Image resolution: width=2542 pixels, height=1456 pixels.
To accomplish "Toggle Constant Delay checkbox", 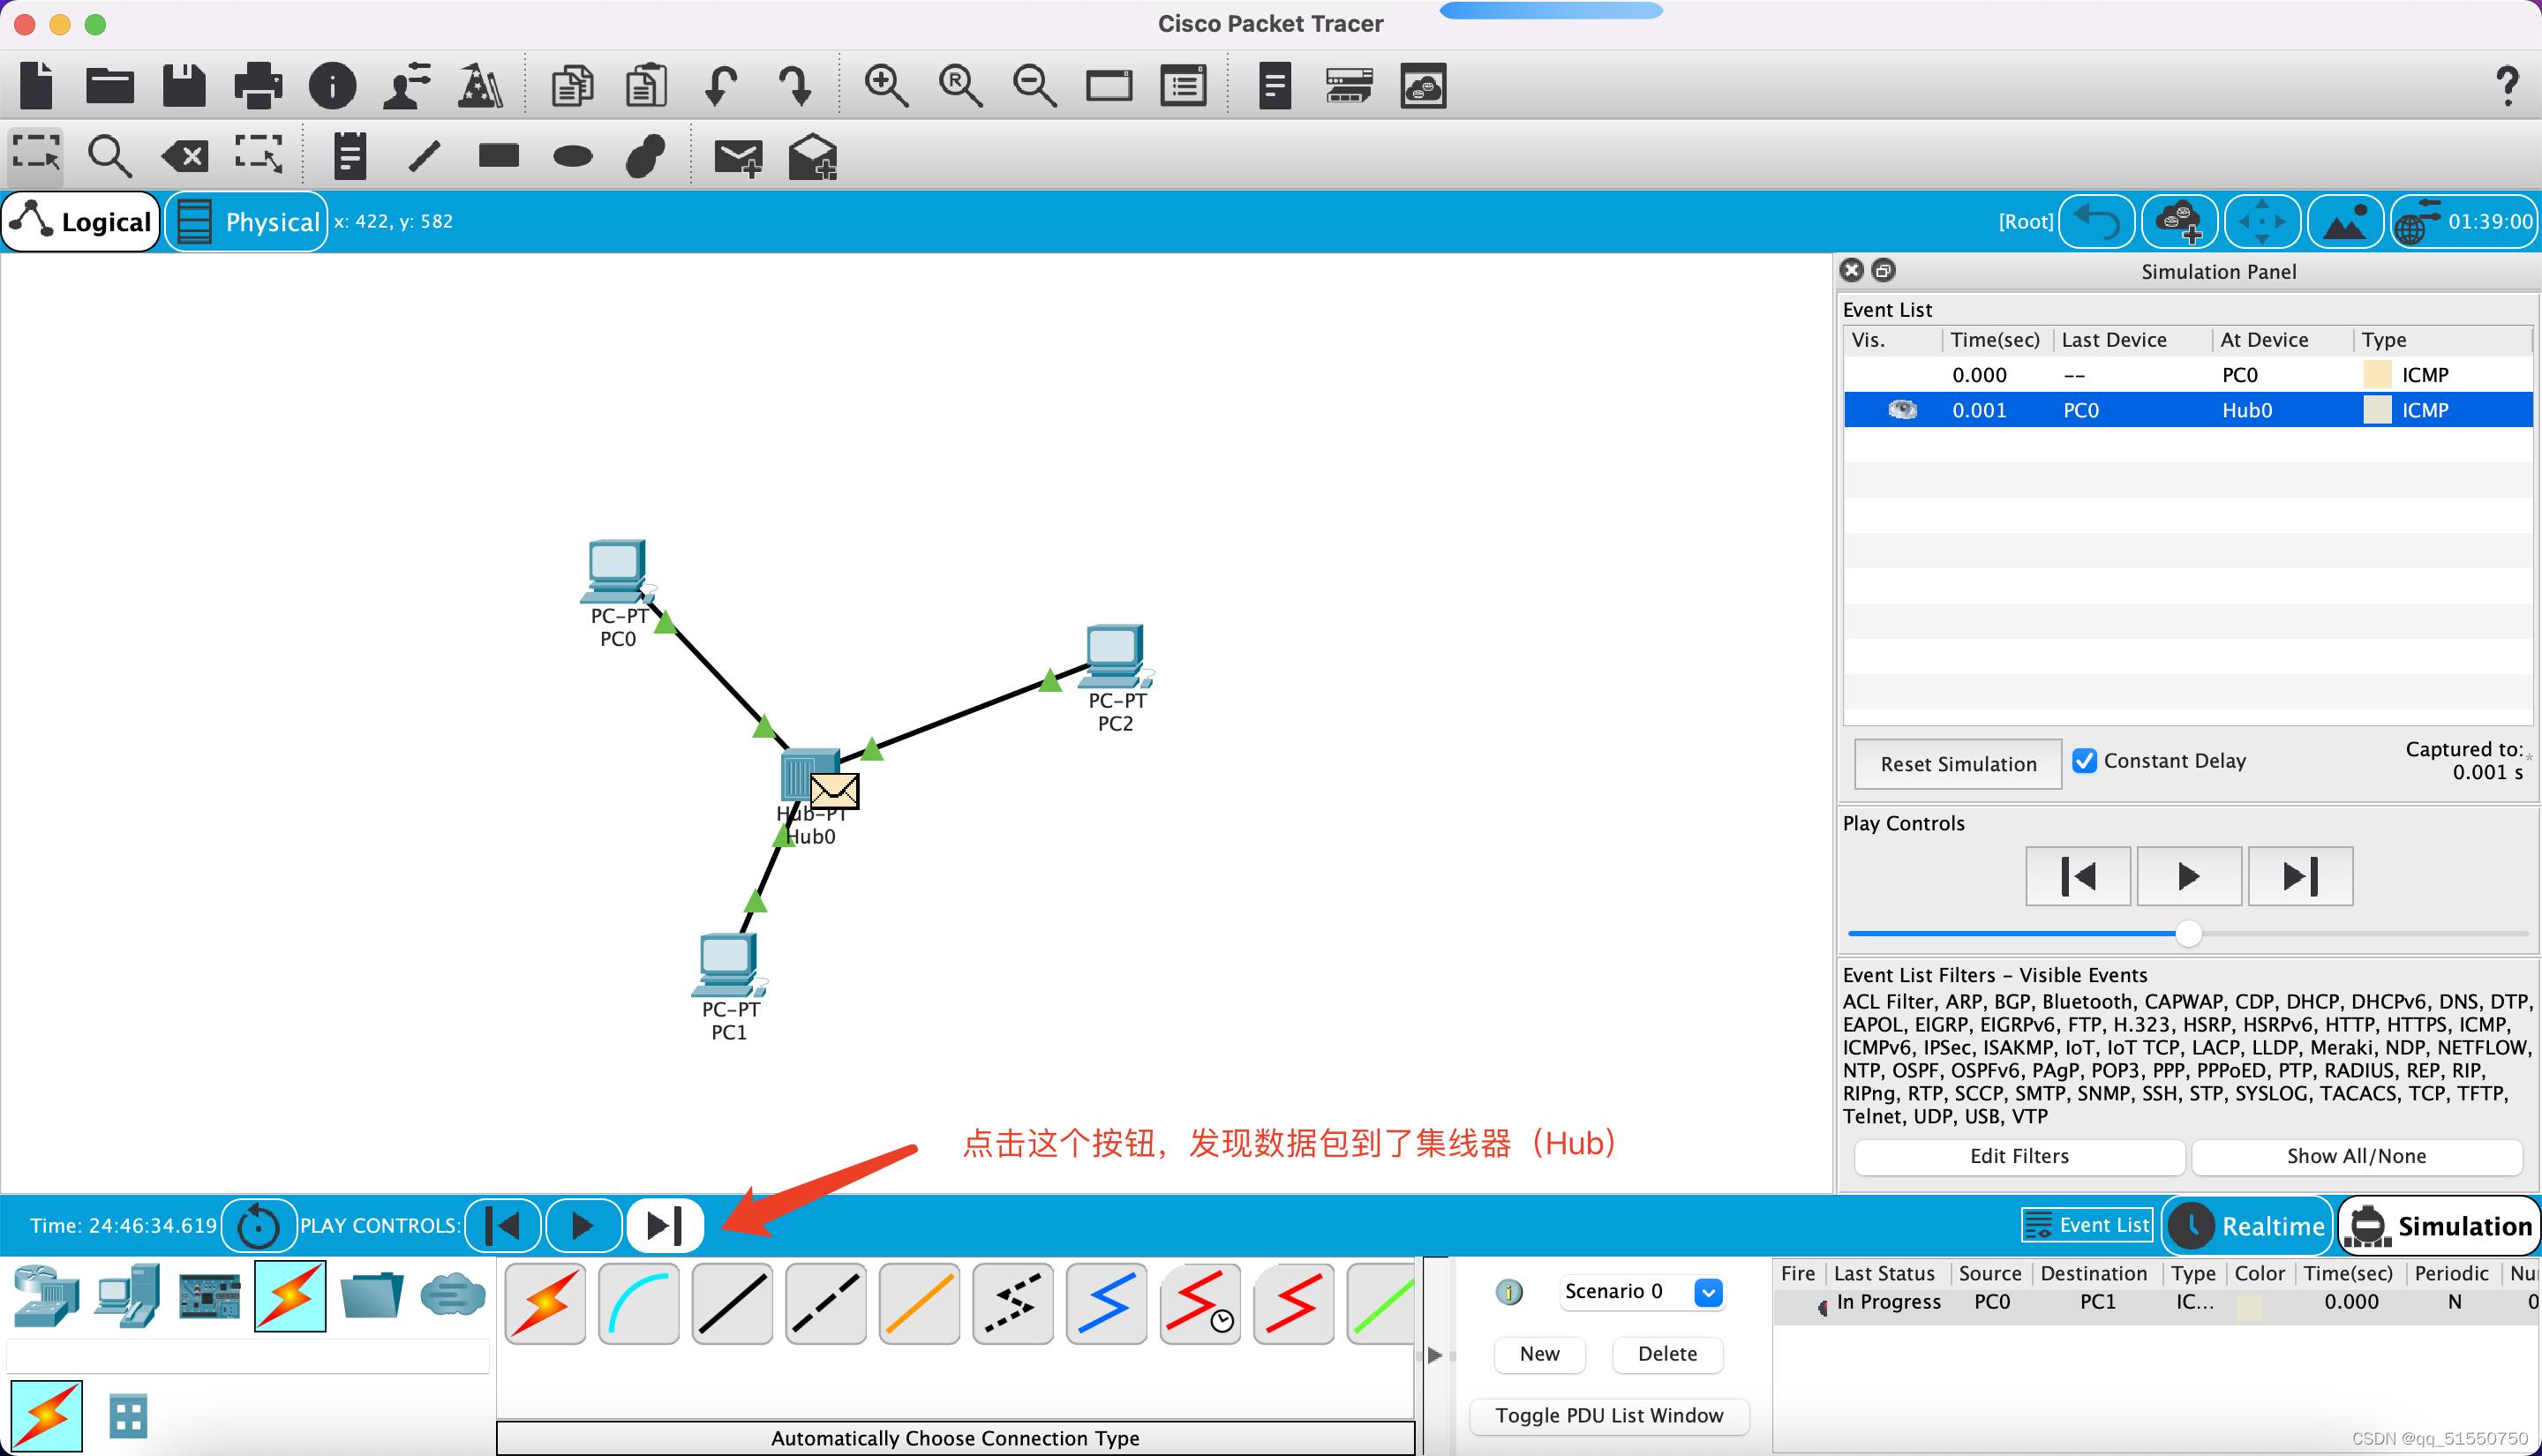I will tap(2084, 761).
